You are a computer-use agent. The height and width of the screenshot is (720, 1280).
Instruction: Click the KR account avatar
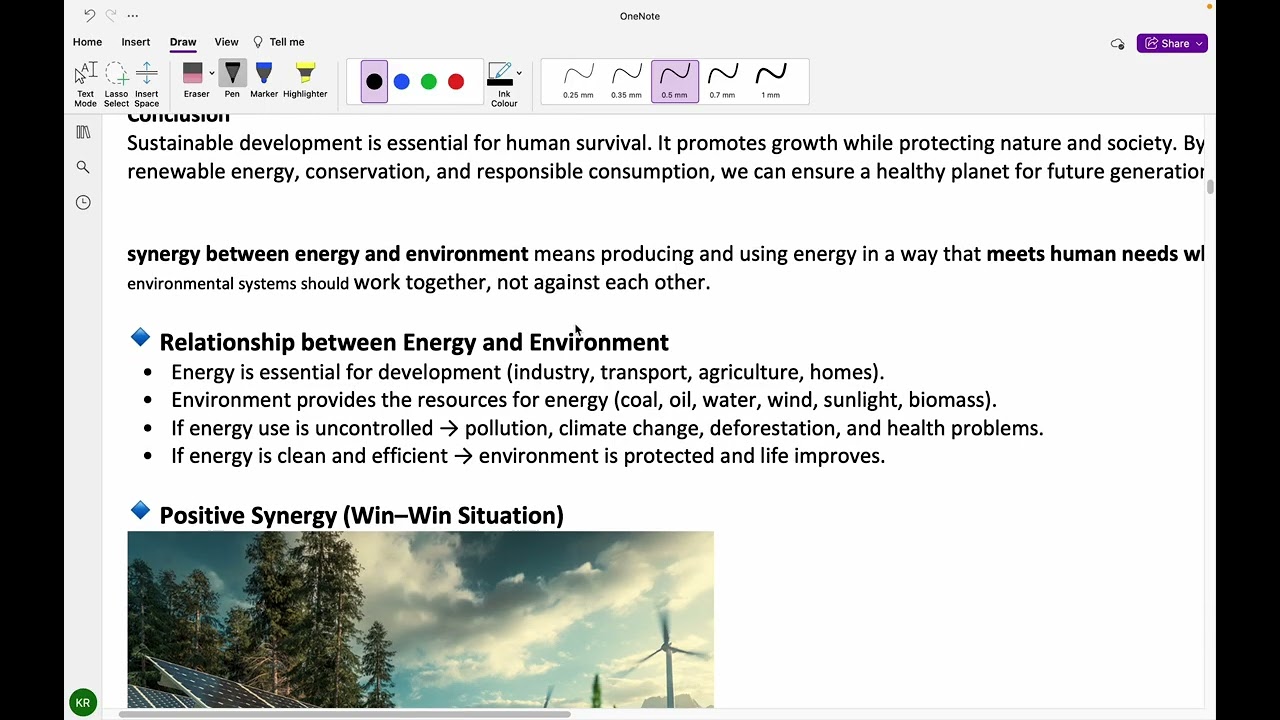83,703
